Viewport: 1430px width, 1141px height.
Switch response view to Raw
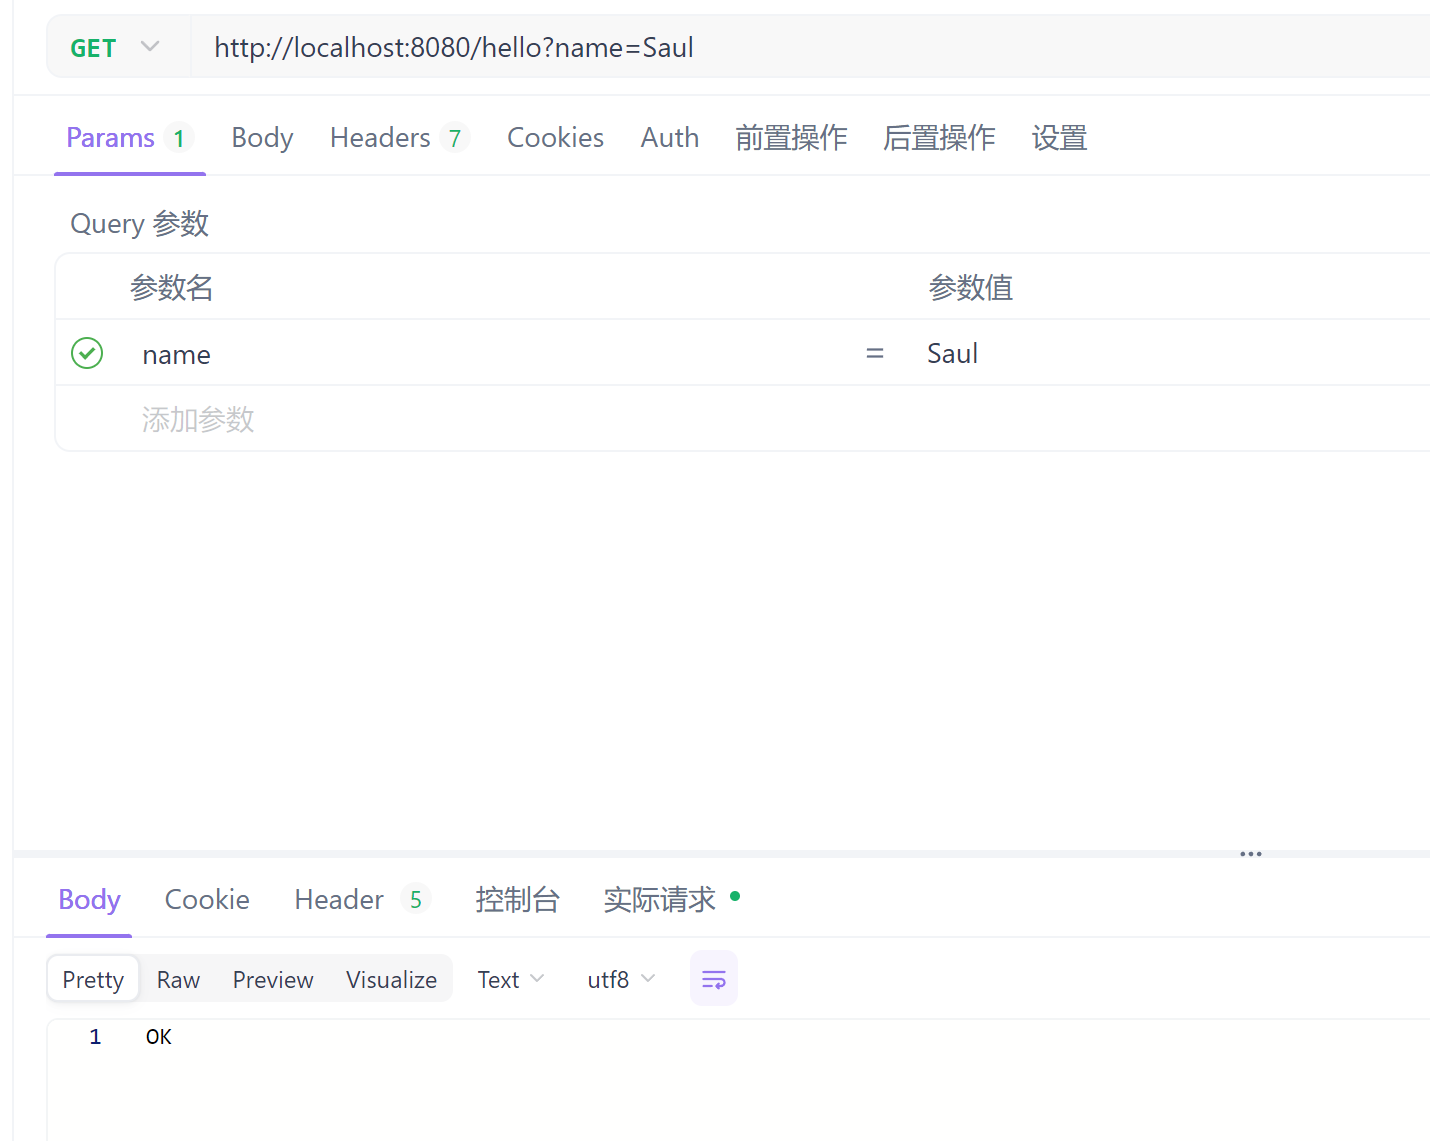(177, 978)
